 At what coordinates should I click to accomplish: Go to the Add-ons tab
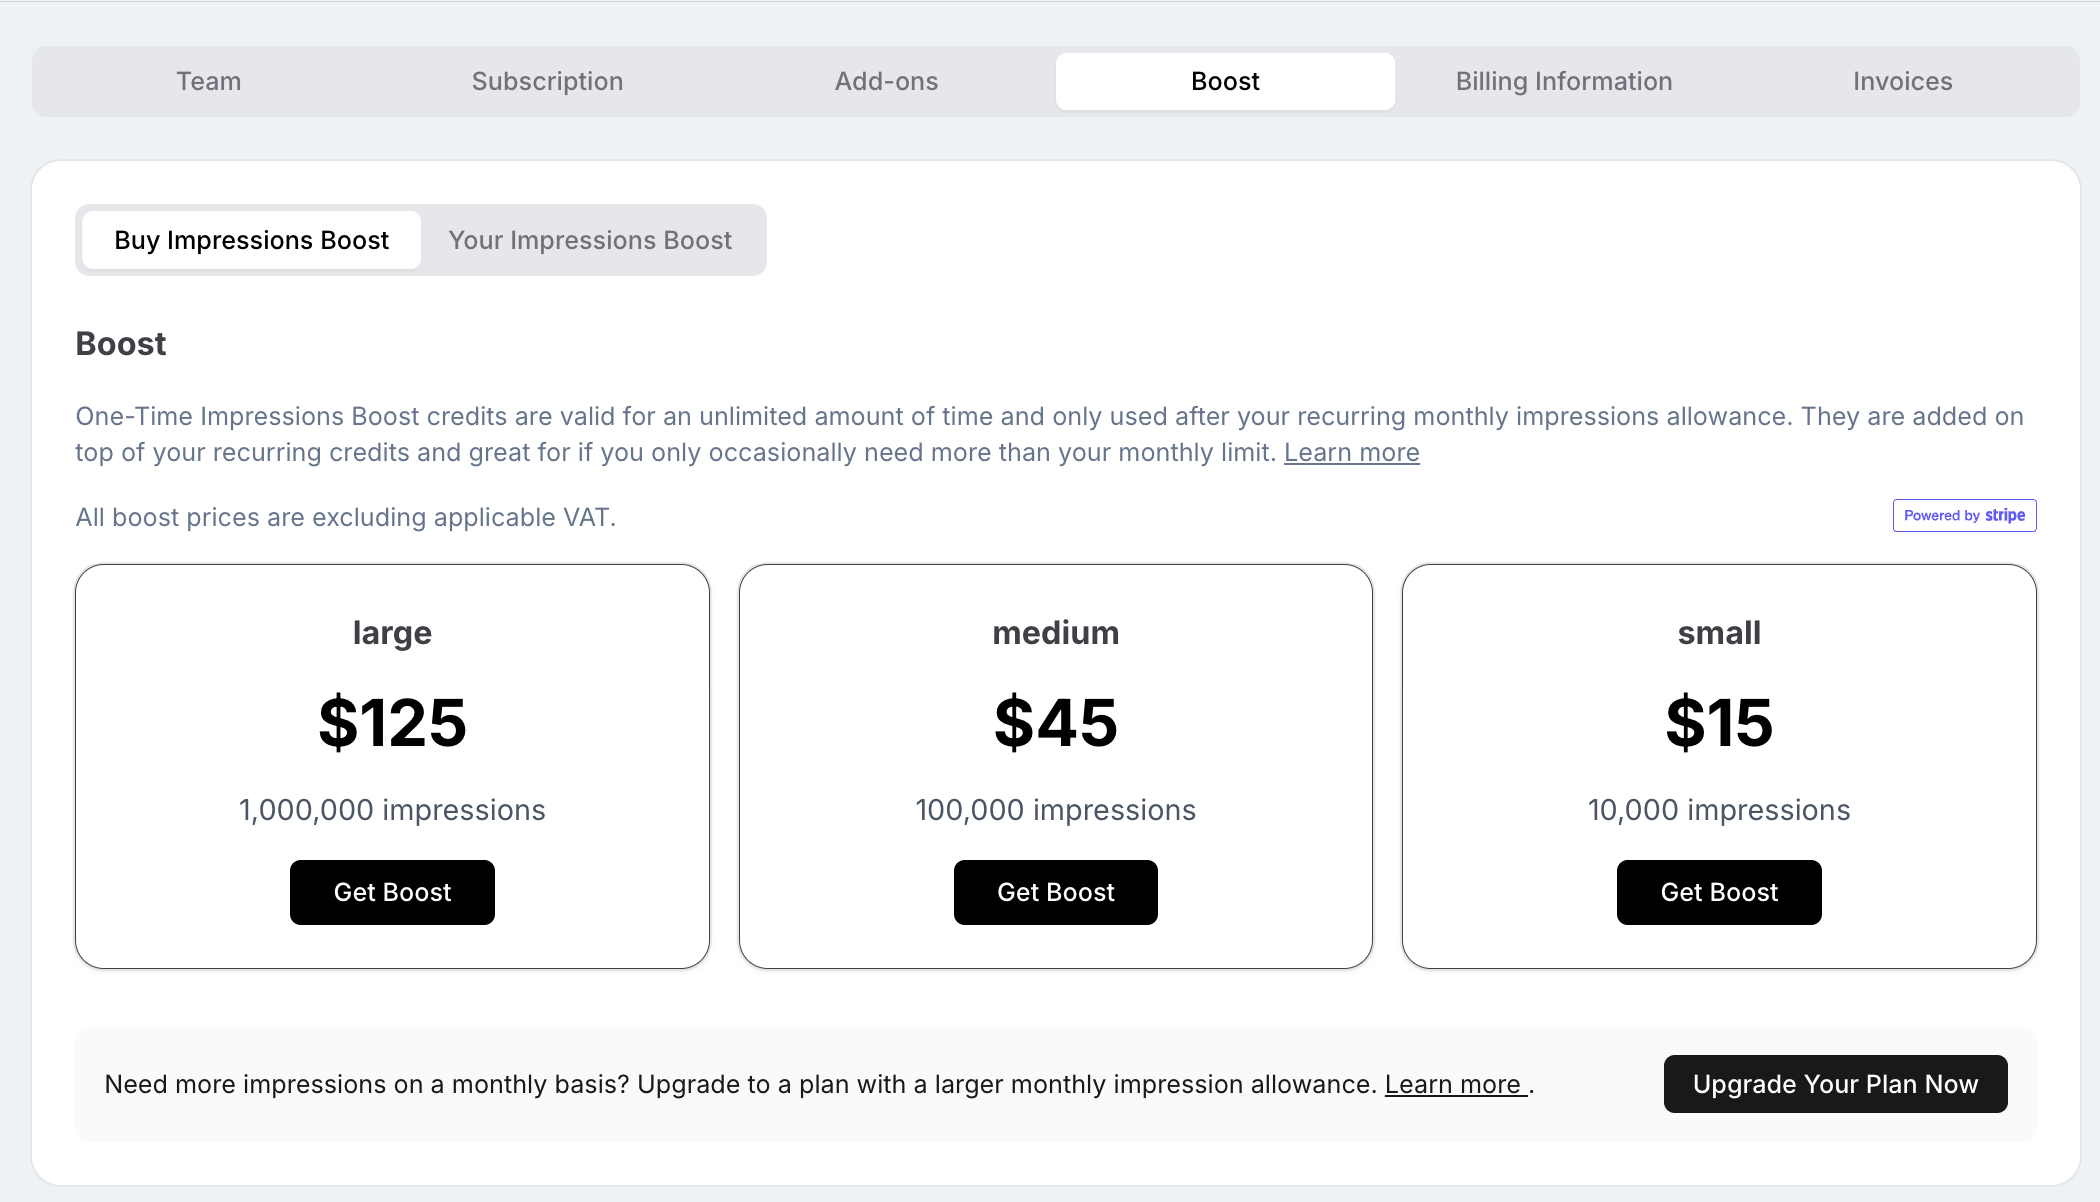tap(886, 81)
